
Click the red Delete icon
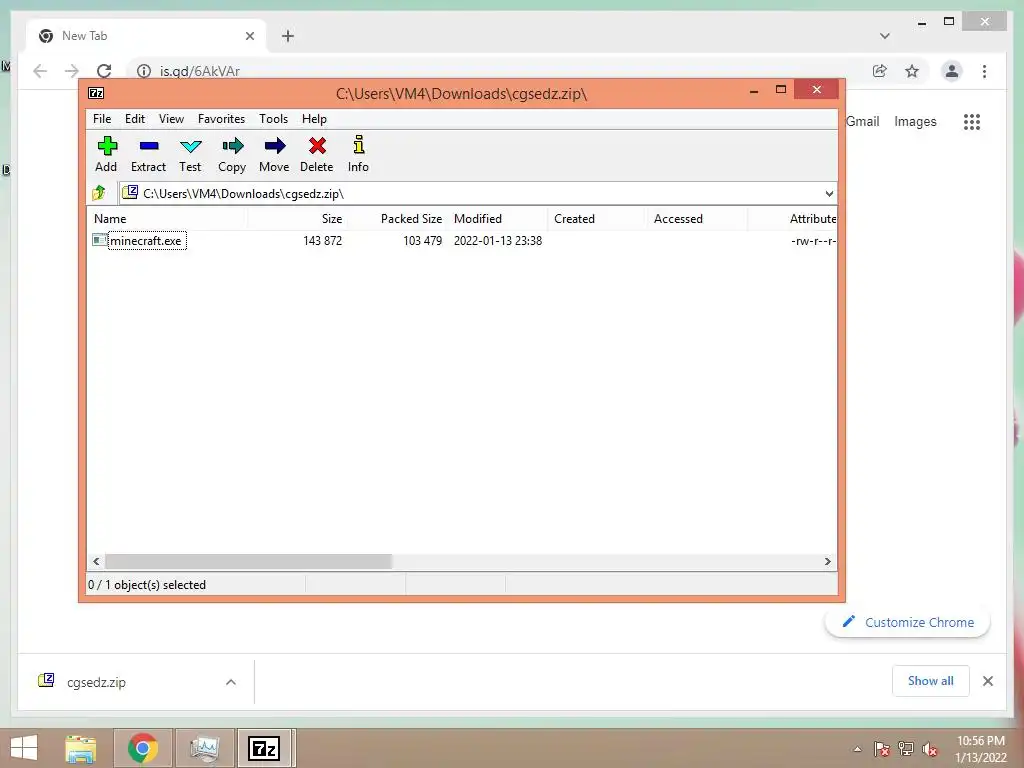click(317, 146)
